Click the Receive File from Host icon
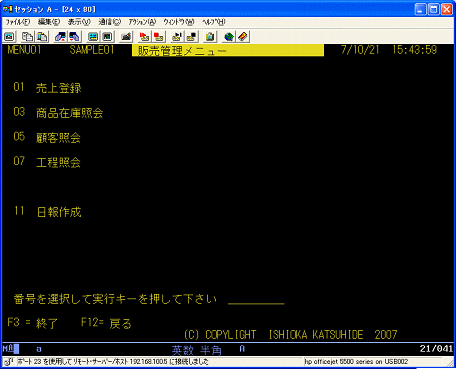The image size is (456, 369). pos(74,36)
